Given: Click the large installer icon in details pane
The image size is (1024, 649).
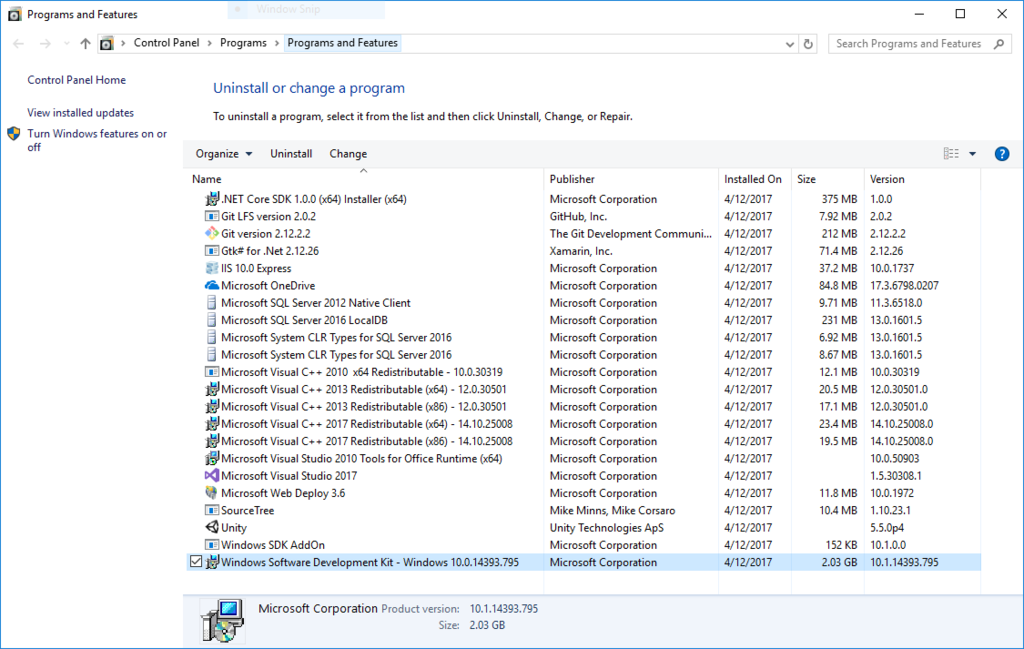Looking at the screenshot, I should 223,620.
